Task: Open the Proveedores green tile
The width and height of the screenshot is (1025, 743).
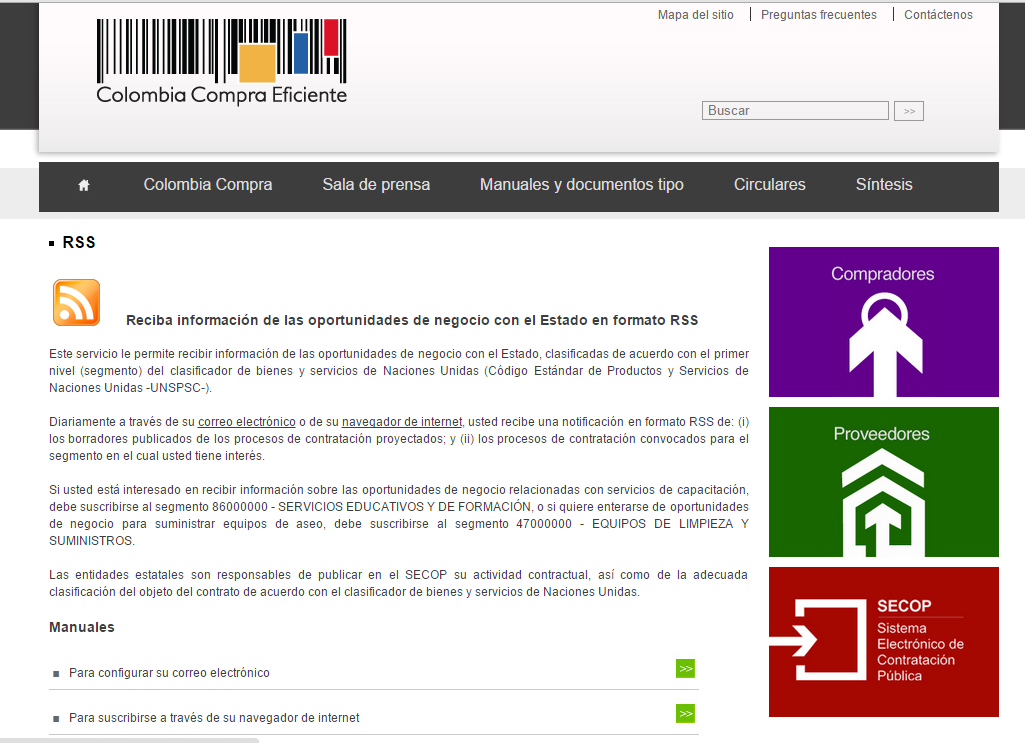Action: 883,482
